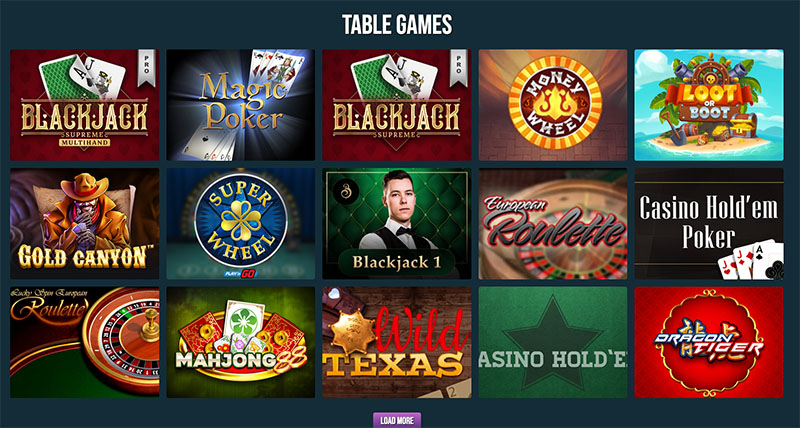Click the PRO ribbon on Blackjack Supreme

459,68
